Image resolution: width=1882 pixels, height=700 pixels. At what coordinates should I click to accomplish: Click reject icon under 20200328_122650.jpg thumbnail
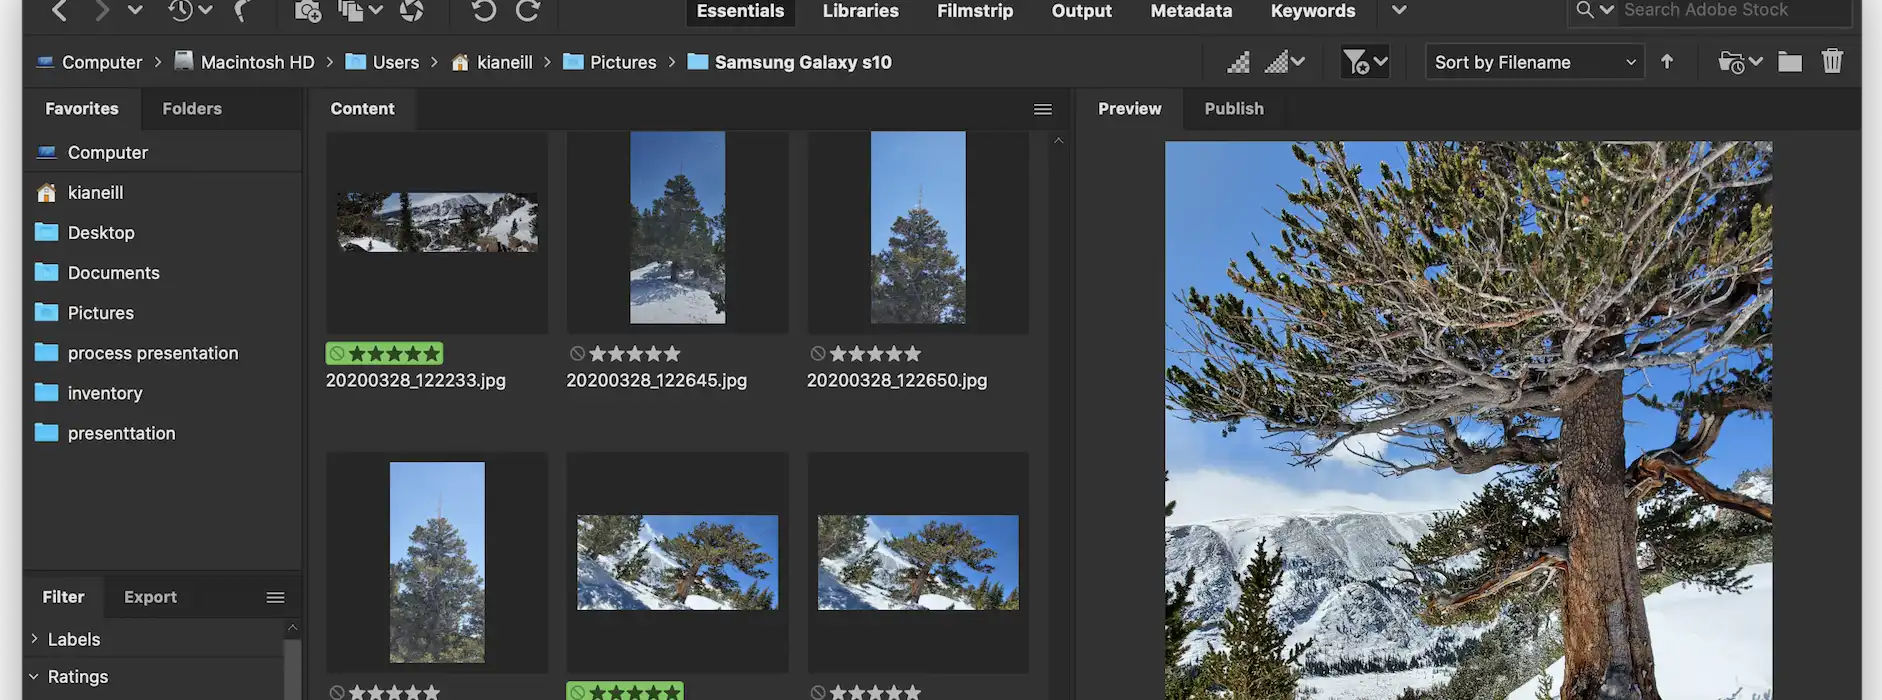pos(818,354)
